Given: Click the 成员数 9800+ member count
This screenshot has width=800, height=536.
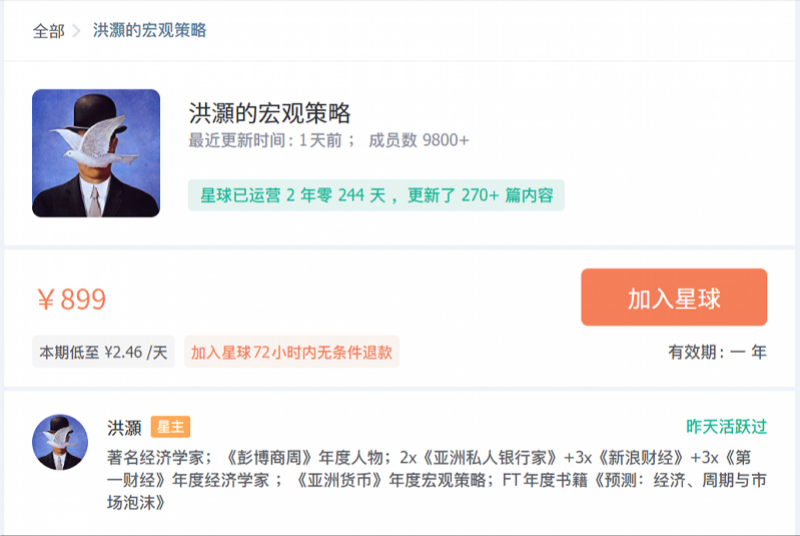Looking at the screenshot, I should click(418, 140).
